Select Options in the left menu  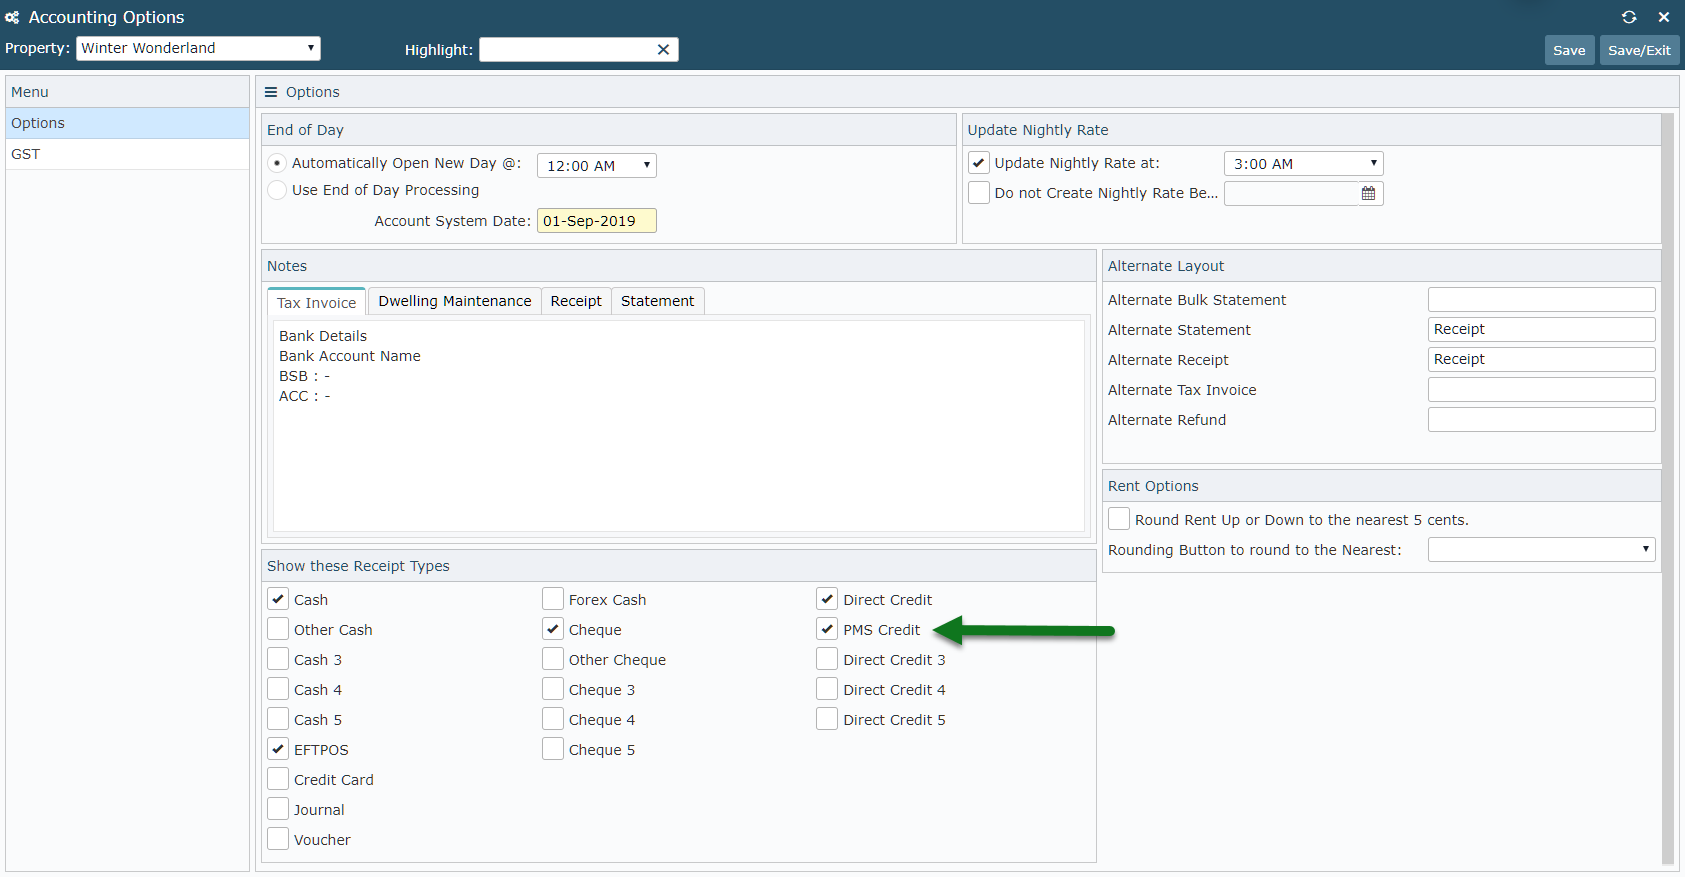point(128,123)
